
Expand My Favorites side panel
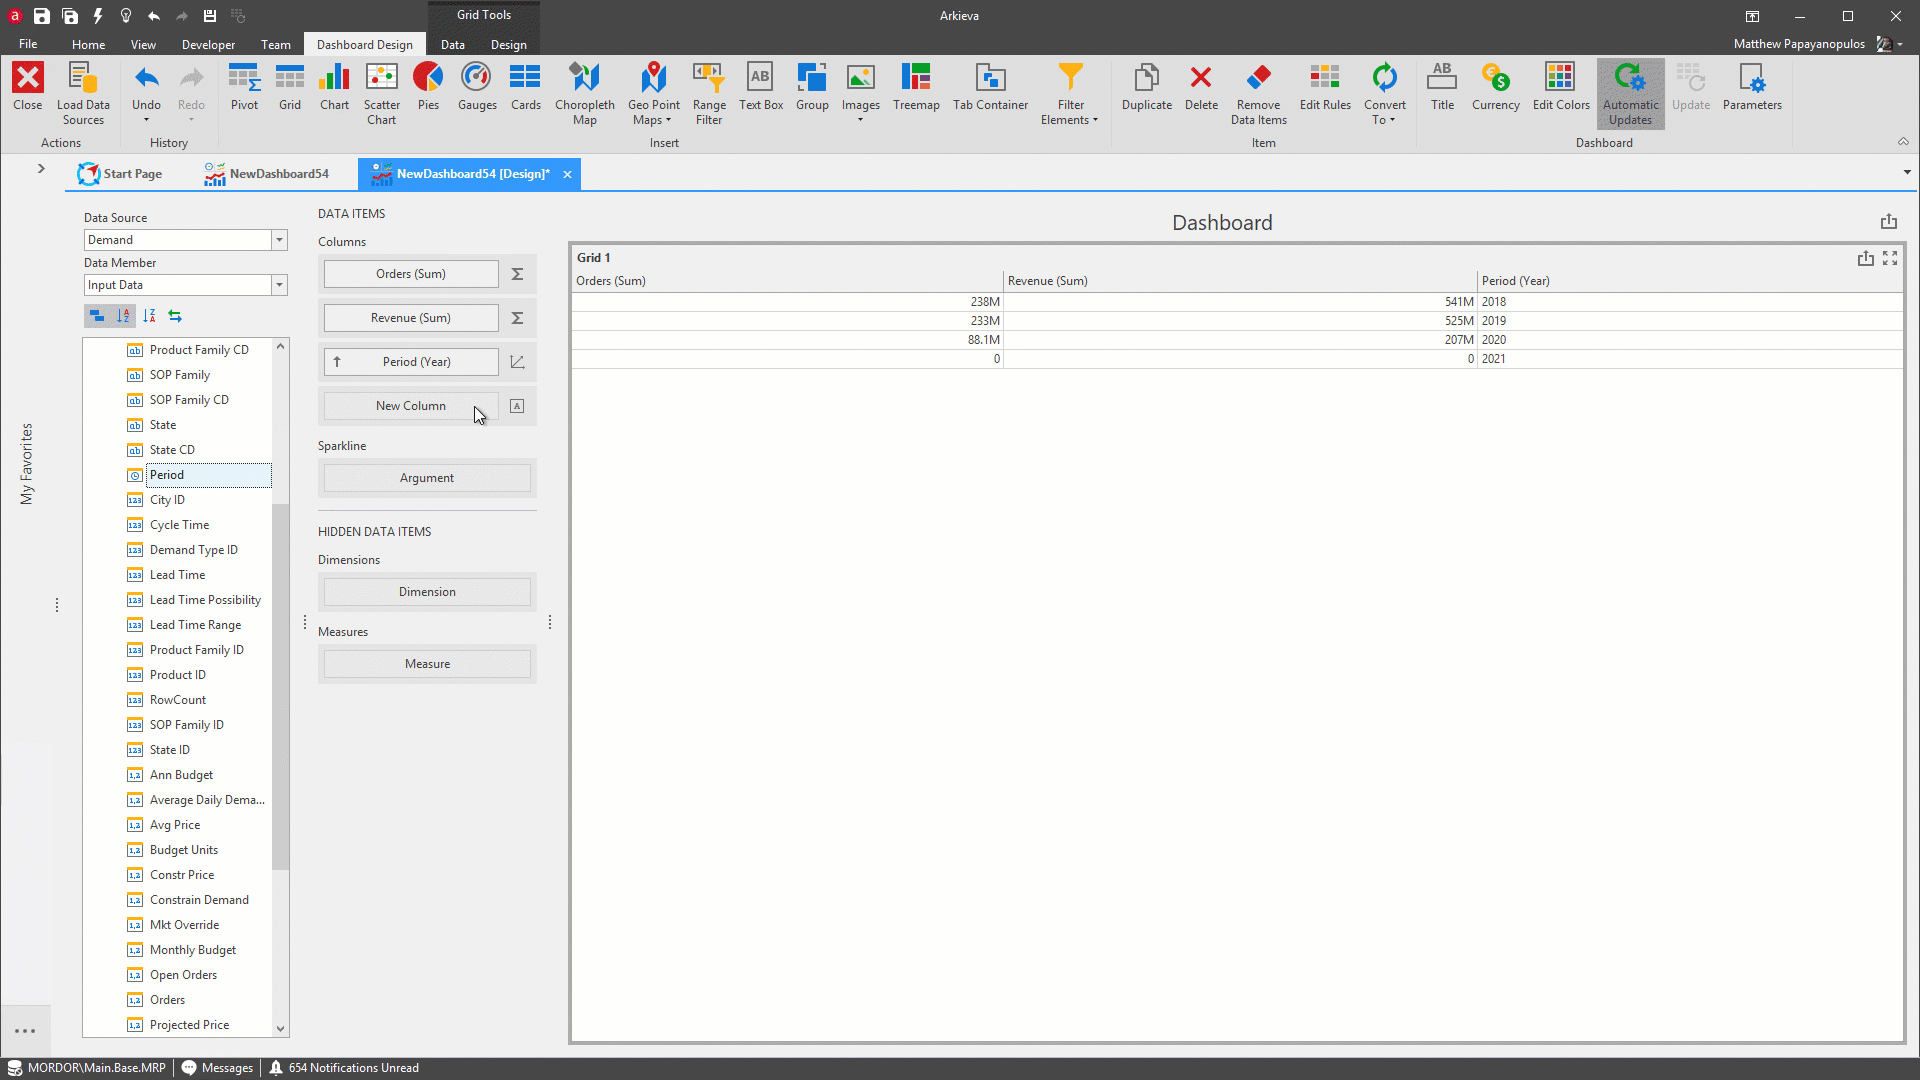pos(41,169)
